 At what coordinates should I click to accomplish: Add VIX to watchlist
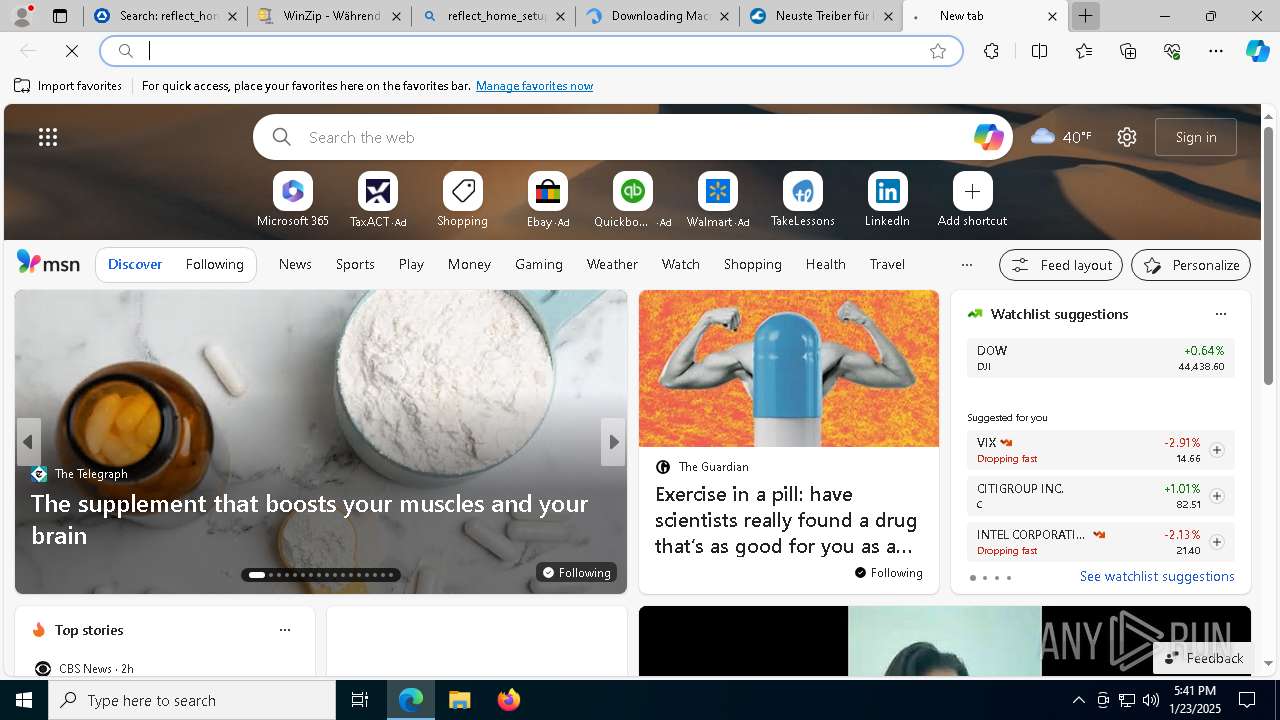[x=1216, y=450]
